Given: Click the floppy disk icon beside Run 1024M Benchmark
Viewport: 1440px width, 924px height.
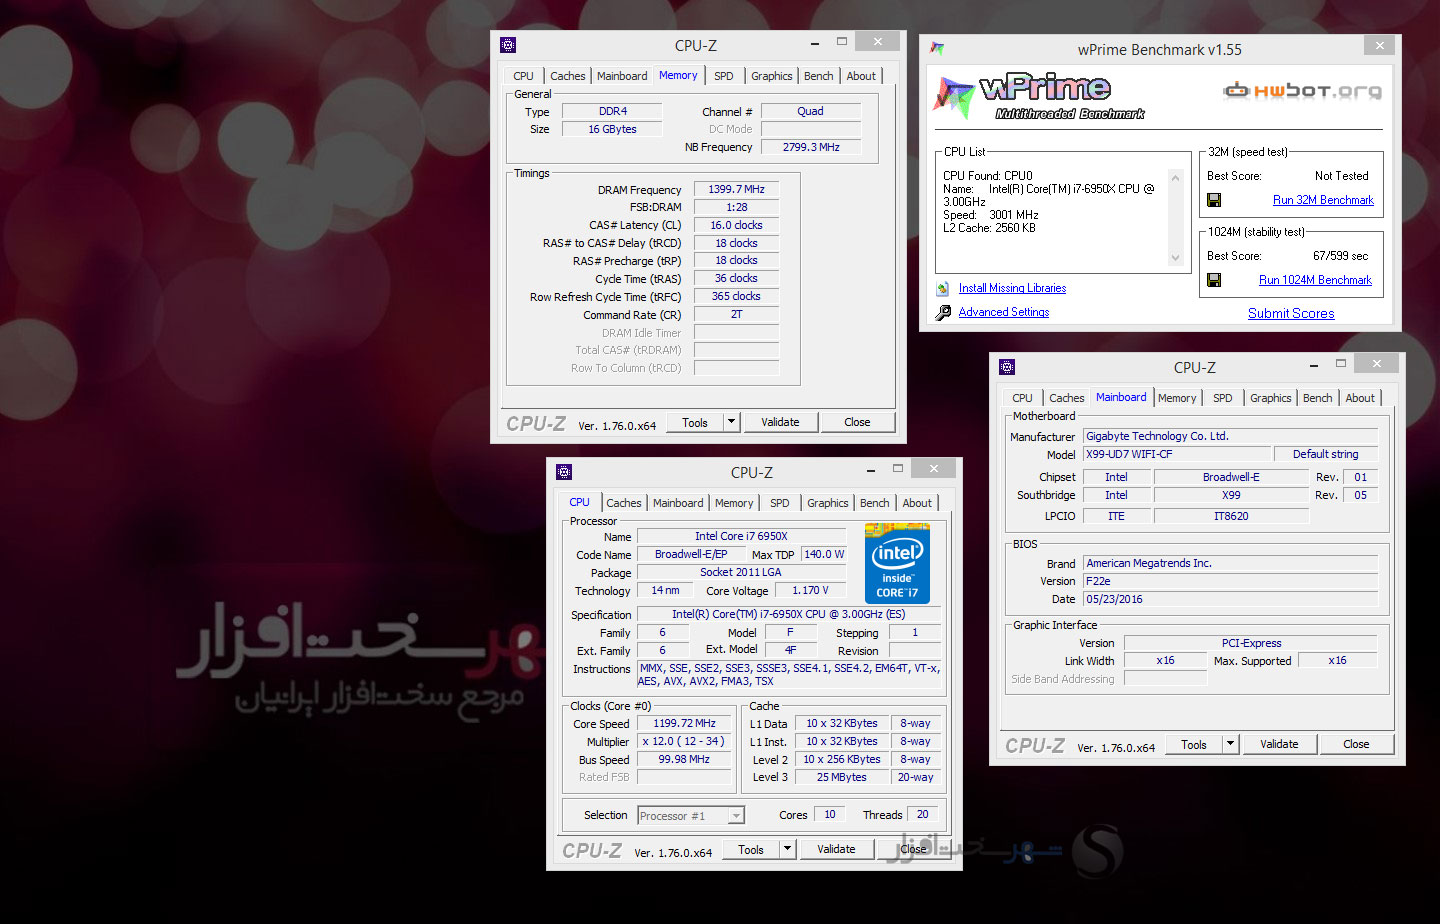Looking at the screenshot, I should 1214,280.
